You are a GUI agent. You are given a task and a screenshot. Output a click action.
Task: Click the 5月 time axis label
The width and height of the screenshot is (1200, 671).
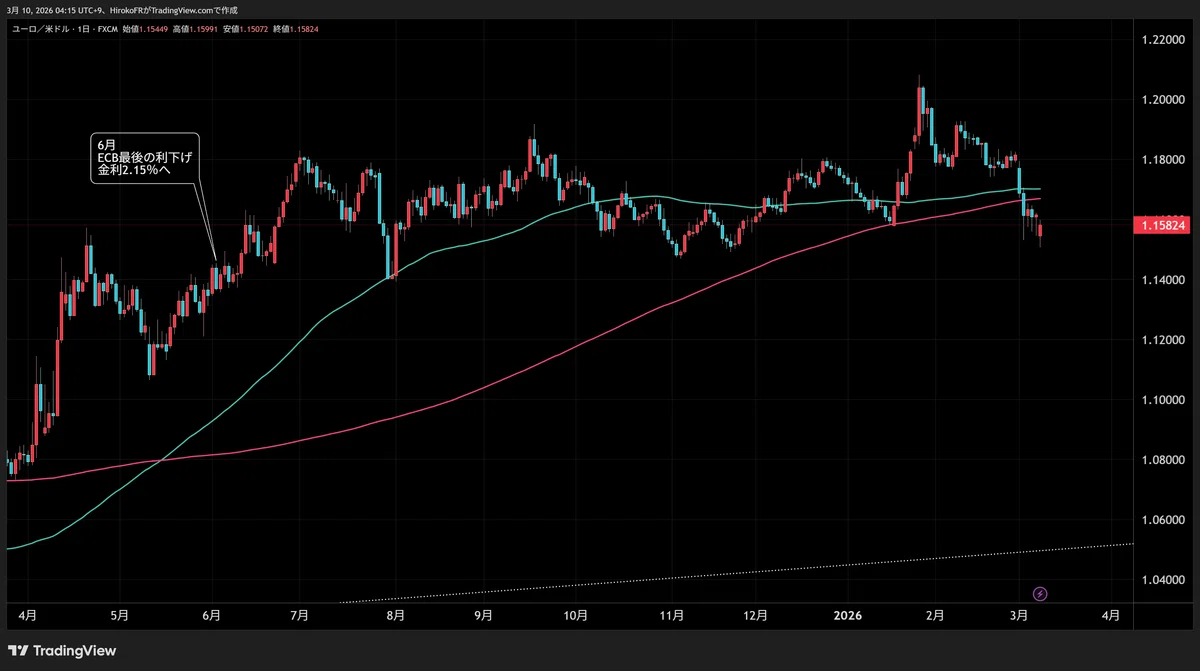click(x=119, y=616)
